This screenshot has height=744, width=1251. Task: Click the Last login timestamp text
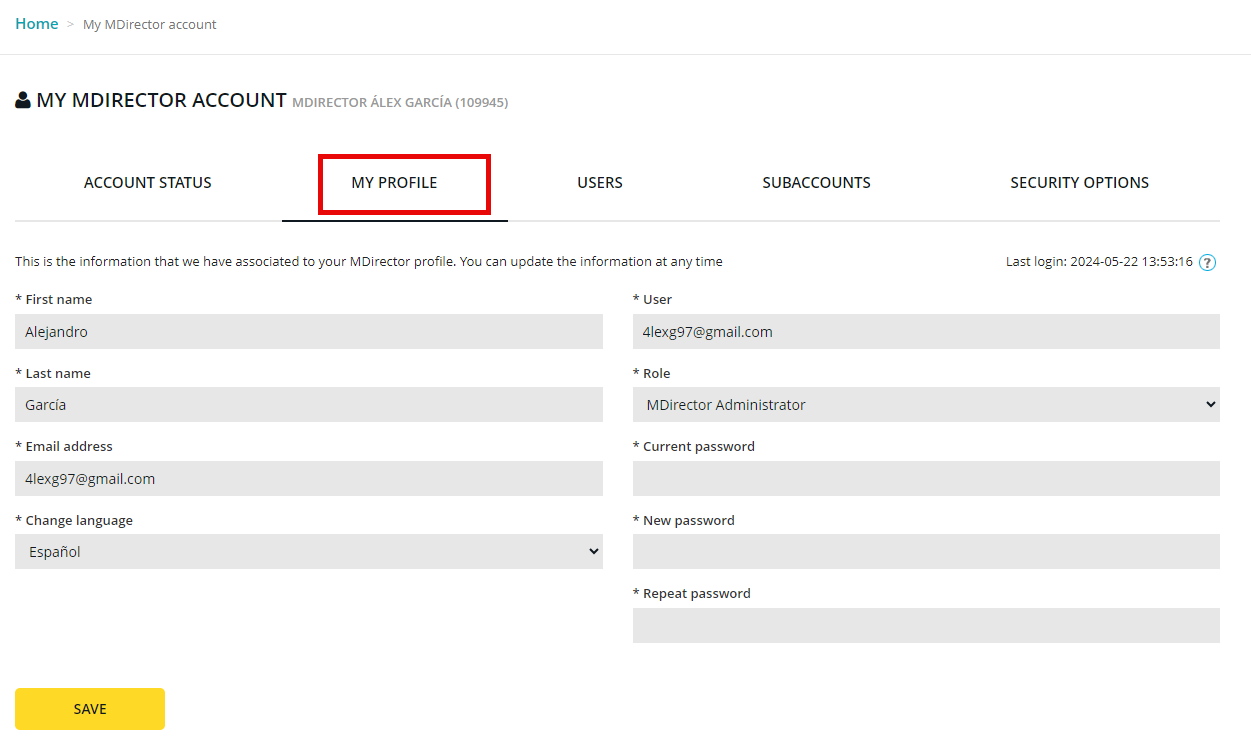1098,262
